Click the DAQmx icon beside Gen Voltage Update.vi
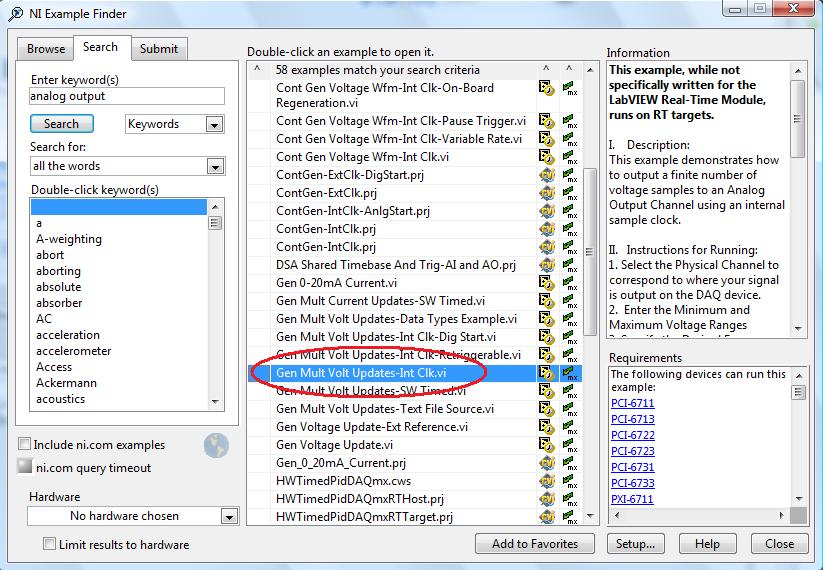 [569, 445]
